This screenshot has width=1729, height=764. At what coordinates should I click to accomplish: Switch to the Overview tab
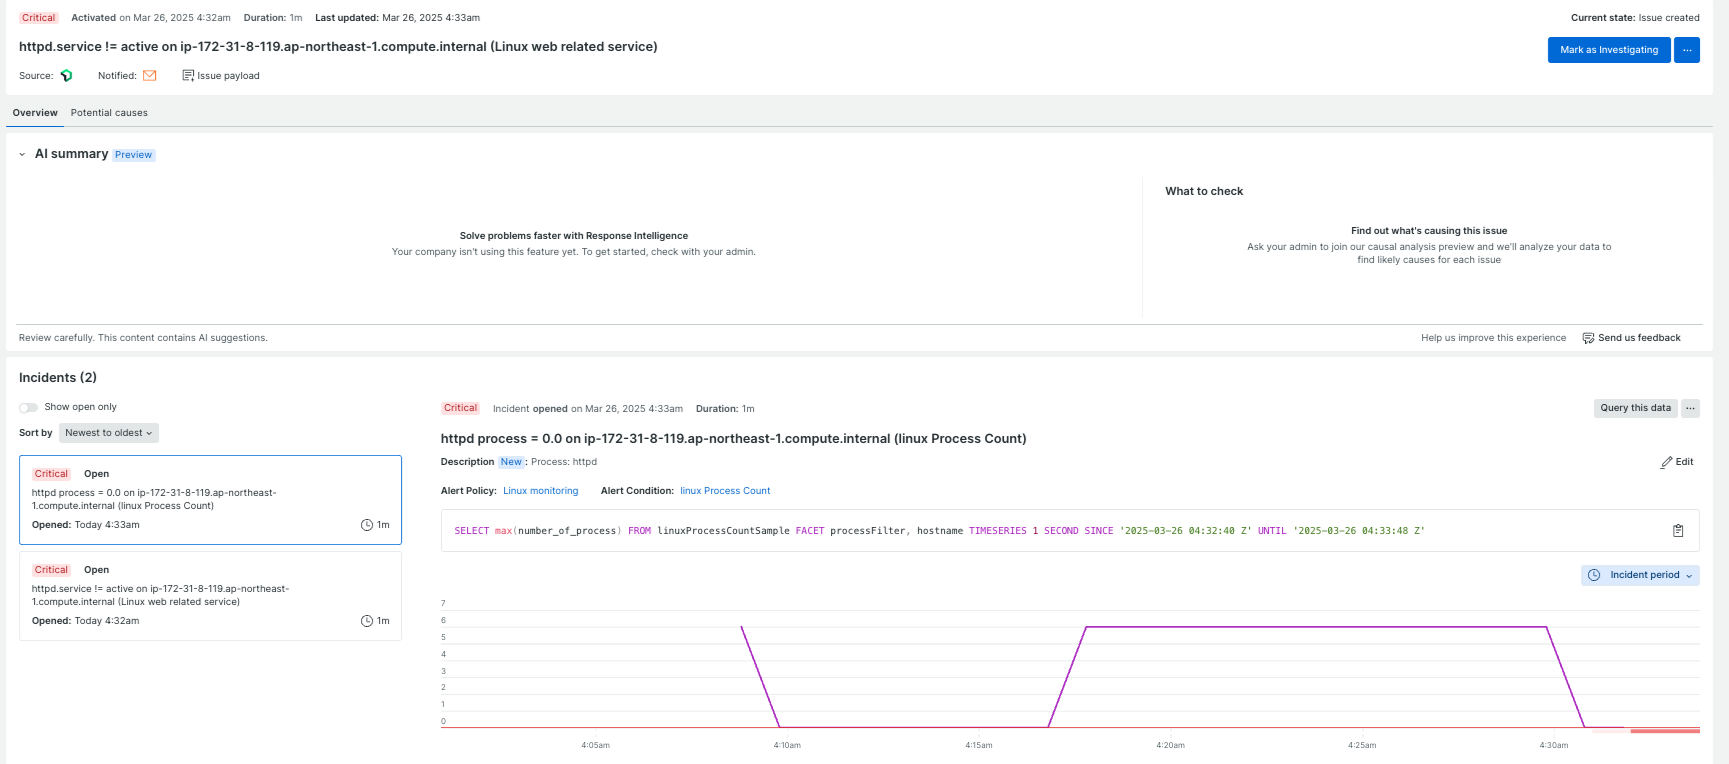(x=35, y=113)
